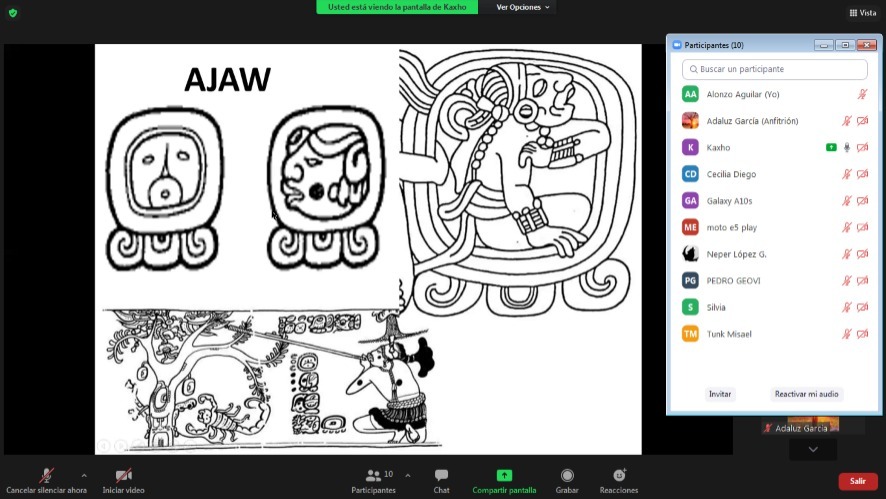Screen dimensions: 886x499
Task: Click the CD avatar of Cecilia Diego
Action: pyautogui.click(x=690, y=174)
